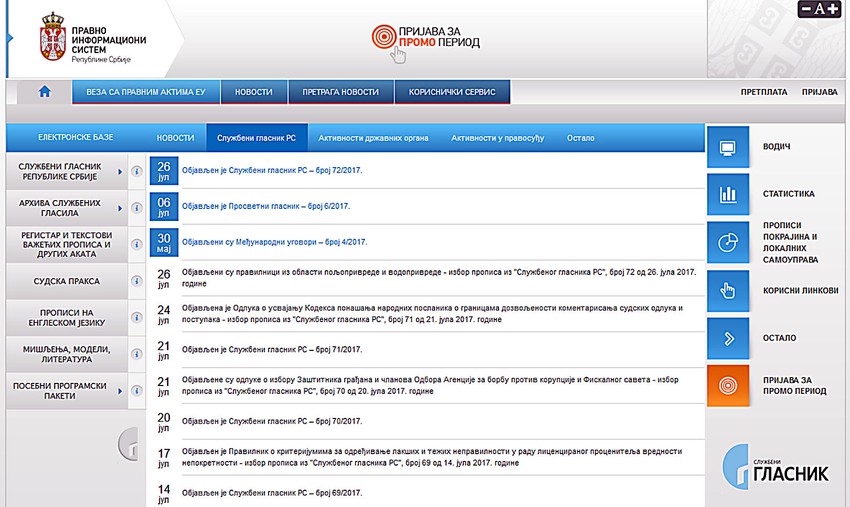850x507 pixels.
Task: Open the pie chart Прописи покрајина icon
Action: coord(728,242)
